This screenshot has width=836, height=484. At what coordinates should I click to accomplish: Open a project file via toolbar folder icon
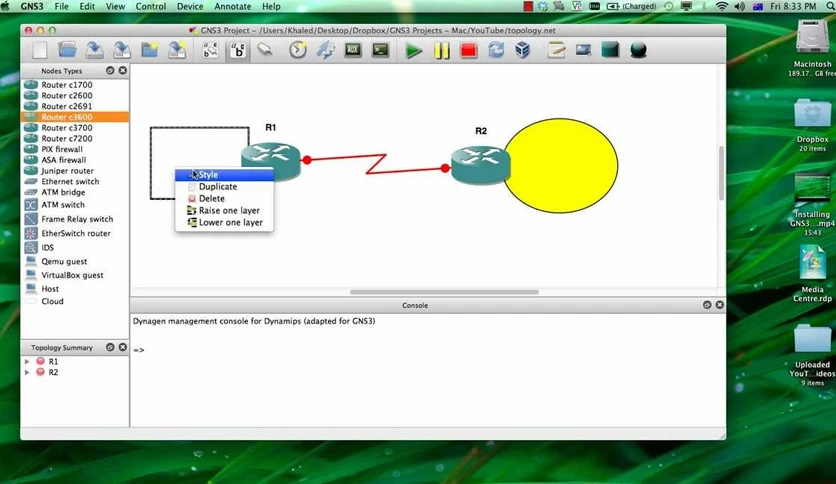click(x=67, y=50)
